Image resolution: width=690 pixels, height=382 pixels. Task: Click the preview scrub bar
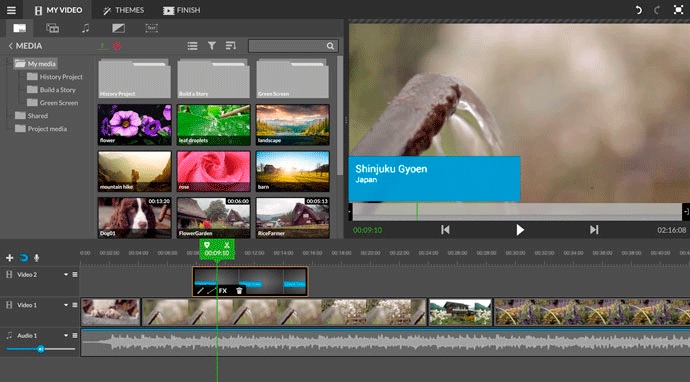point(517,212)
